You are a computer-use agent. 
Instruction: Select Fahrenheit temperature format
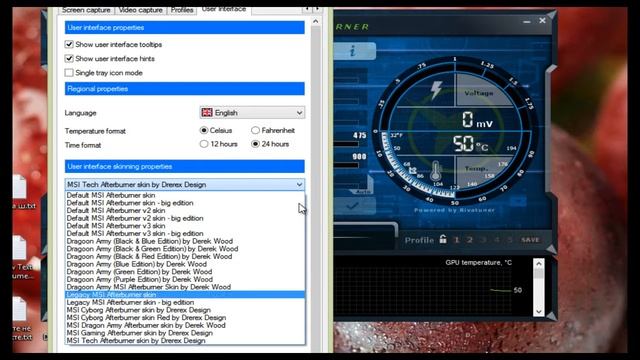coord(255,130)
